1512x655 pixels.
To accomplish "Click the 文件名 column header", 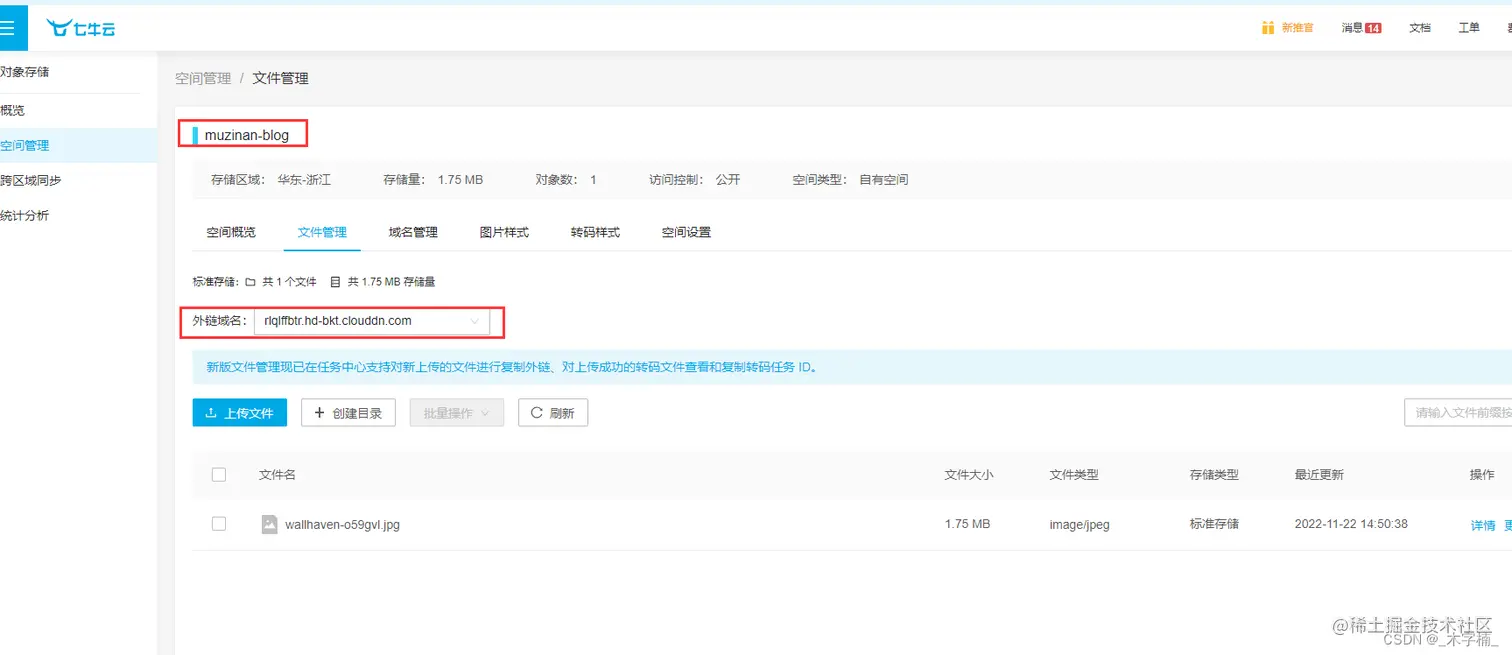I will (x=277, y=475).
